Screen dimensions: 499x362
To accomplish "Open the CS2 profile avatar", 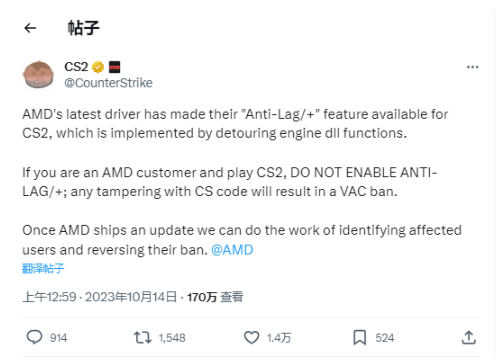I will click(x=38, y=75).
